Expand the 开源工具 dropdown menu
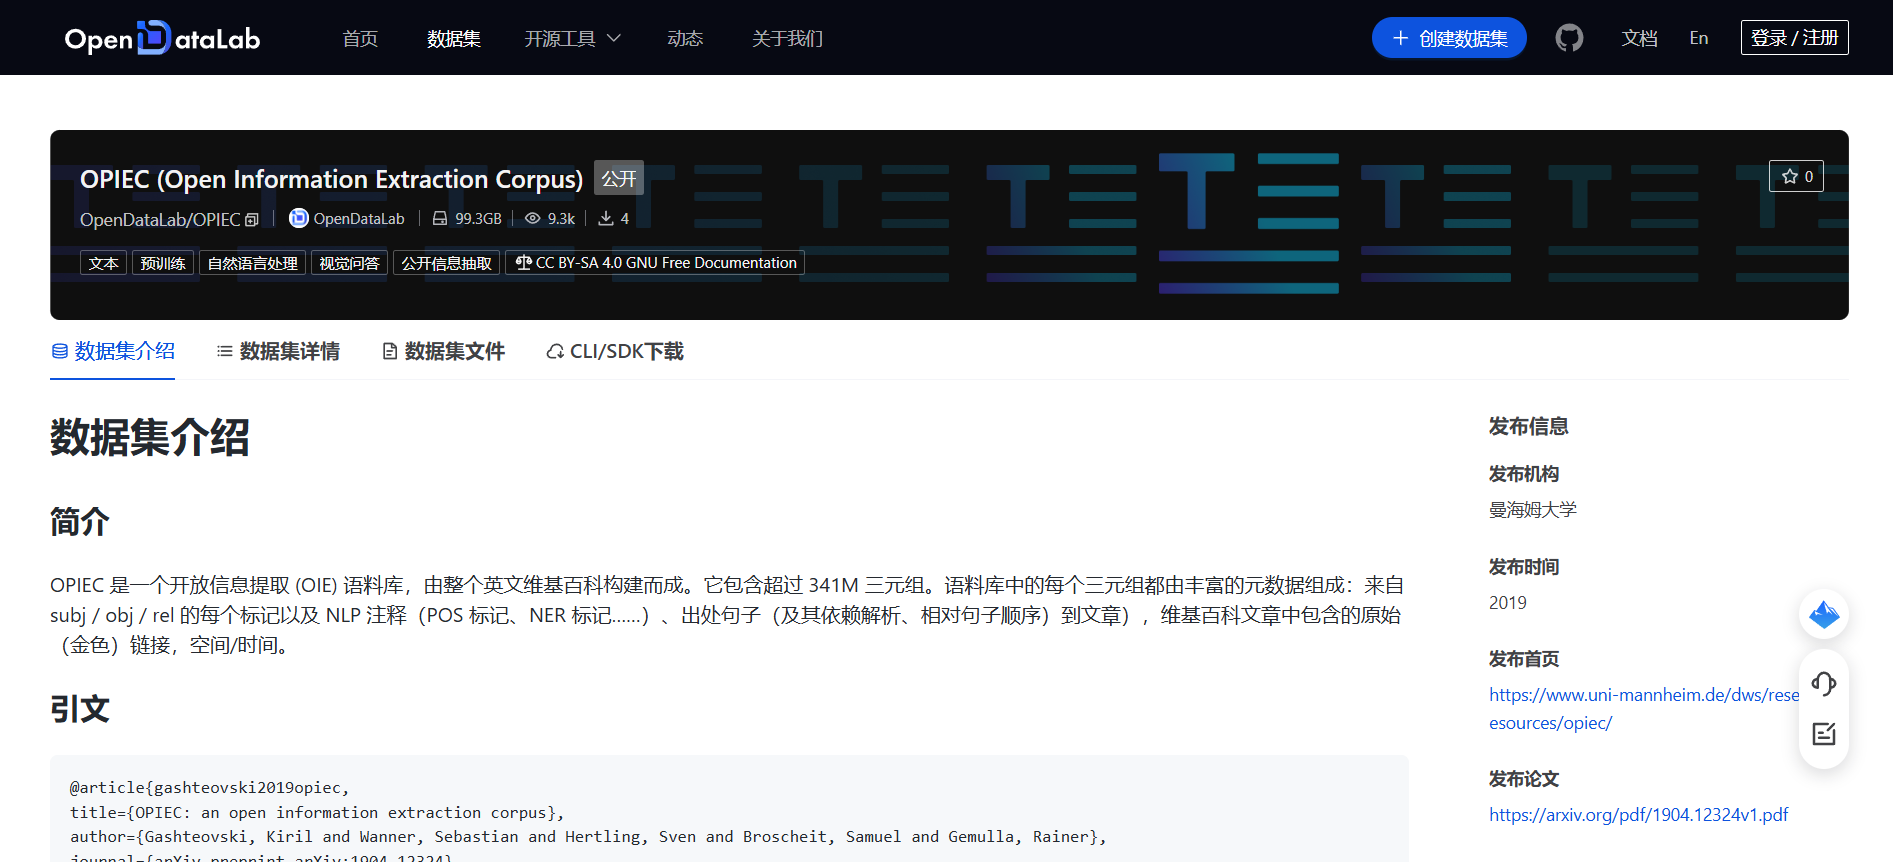This screenshot has height=862, width=1893. coord(573,38)
